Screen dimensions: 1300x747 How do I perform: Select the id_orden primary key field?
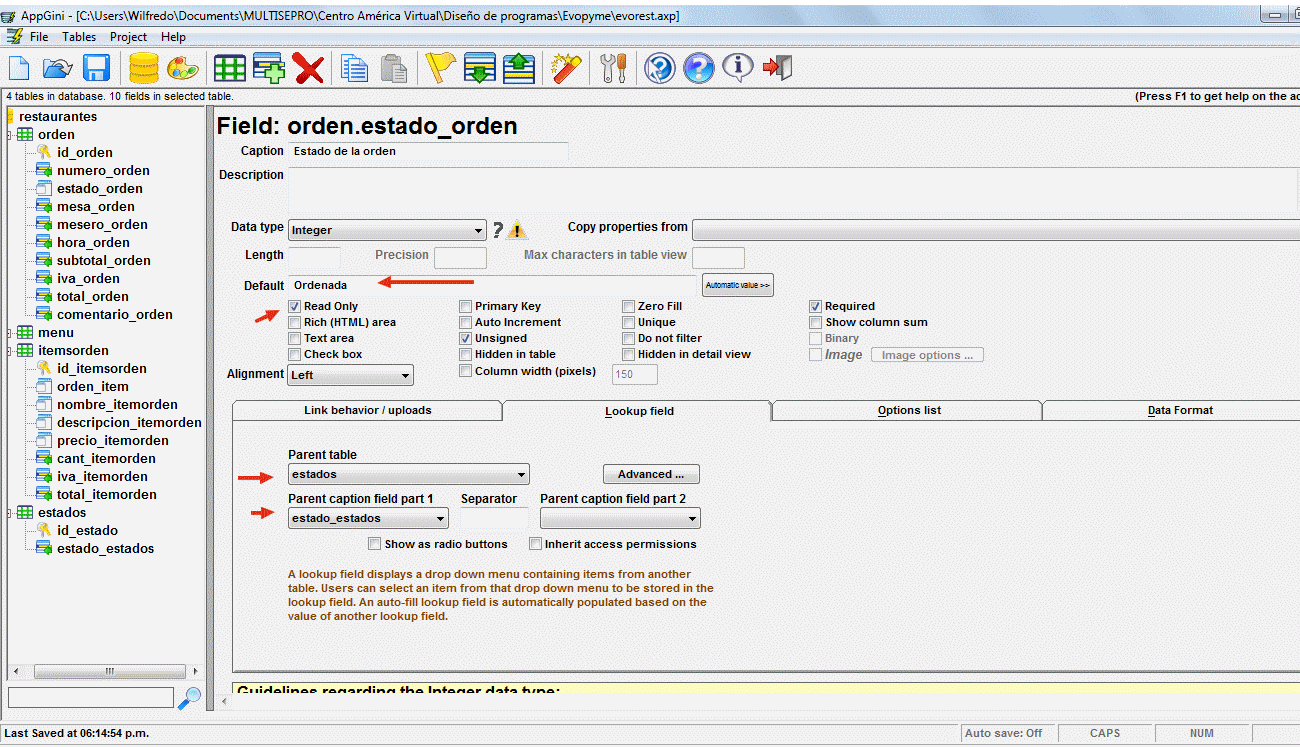click(x=84, y=152)
